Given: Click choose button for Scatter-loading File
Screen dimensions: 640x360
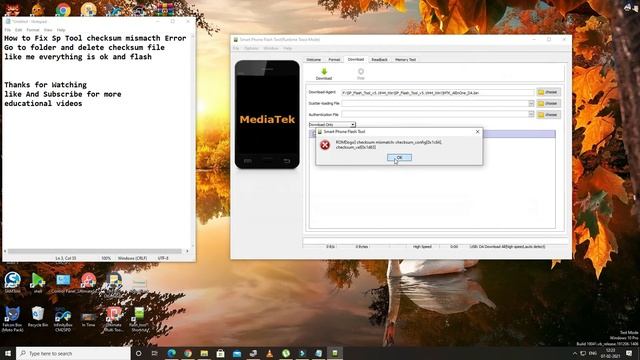Looking at the screenshot, I should pos(549,103).
